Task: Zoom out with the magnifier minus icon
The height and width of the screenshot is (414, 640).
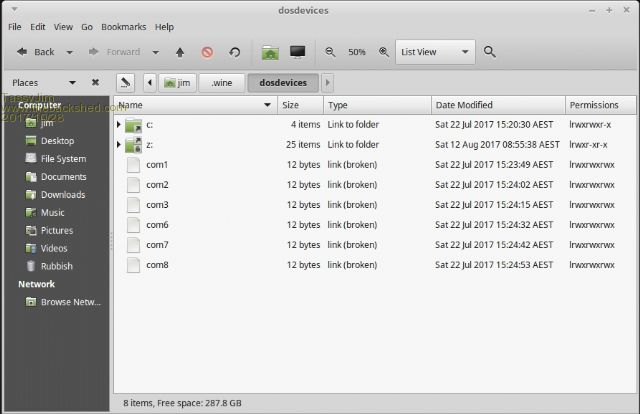Action: pos(331,52)
